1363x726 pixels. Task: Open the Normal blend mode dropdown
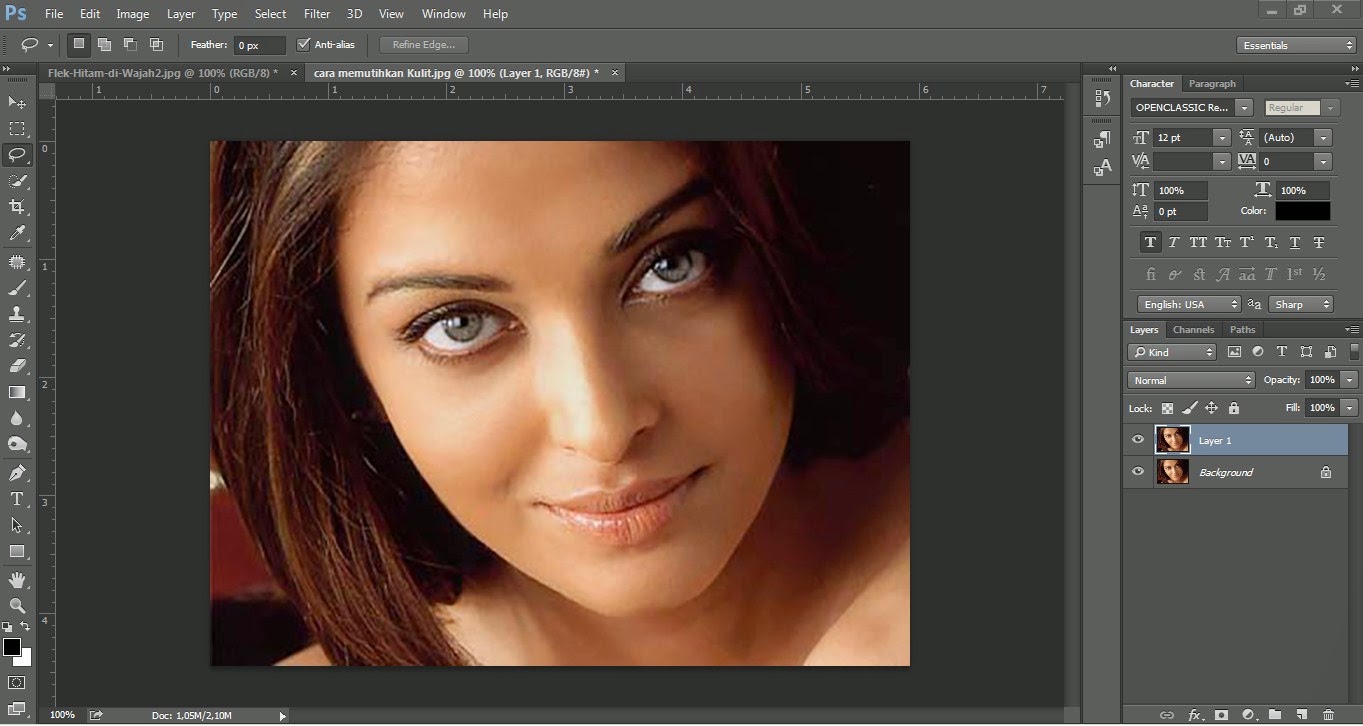(1191, 380)
